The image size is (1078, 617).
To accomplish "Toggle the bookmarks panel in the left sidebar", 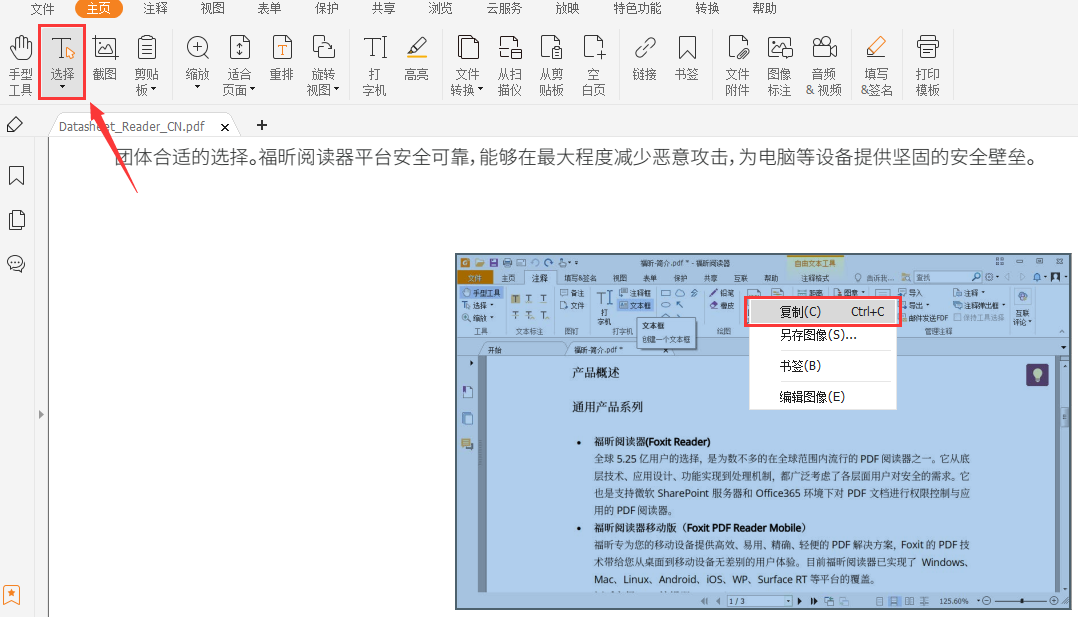I will (x=16, y=175).
